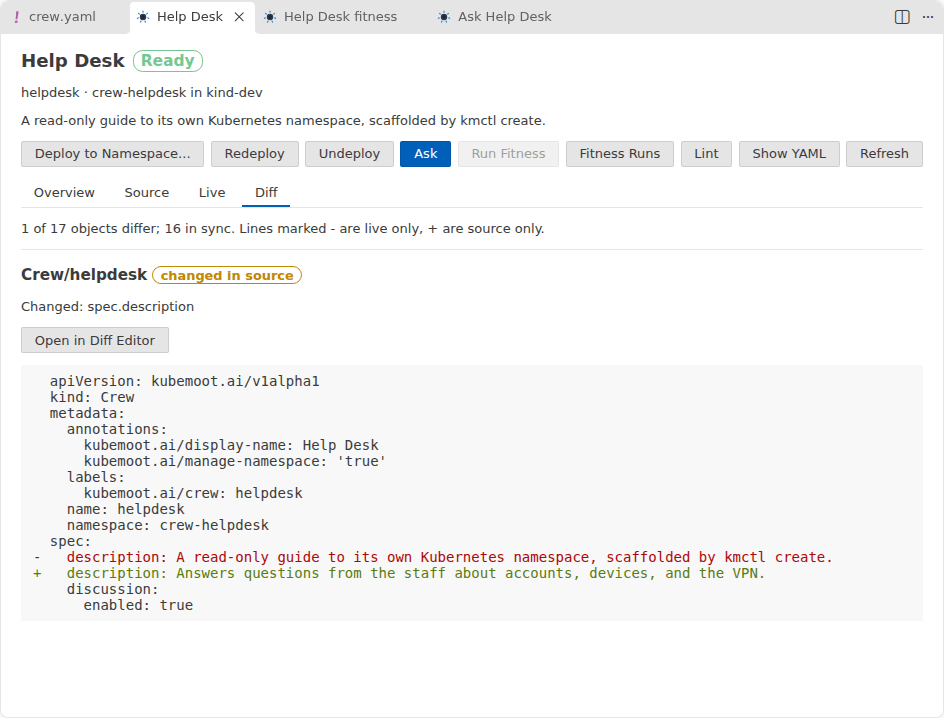
Task: Open the More Actions ellipsis menu
Action: 928,17
